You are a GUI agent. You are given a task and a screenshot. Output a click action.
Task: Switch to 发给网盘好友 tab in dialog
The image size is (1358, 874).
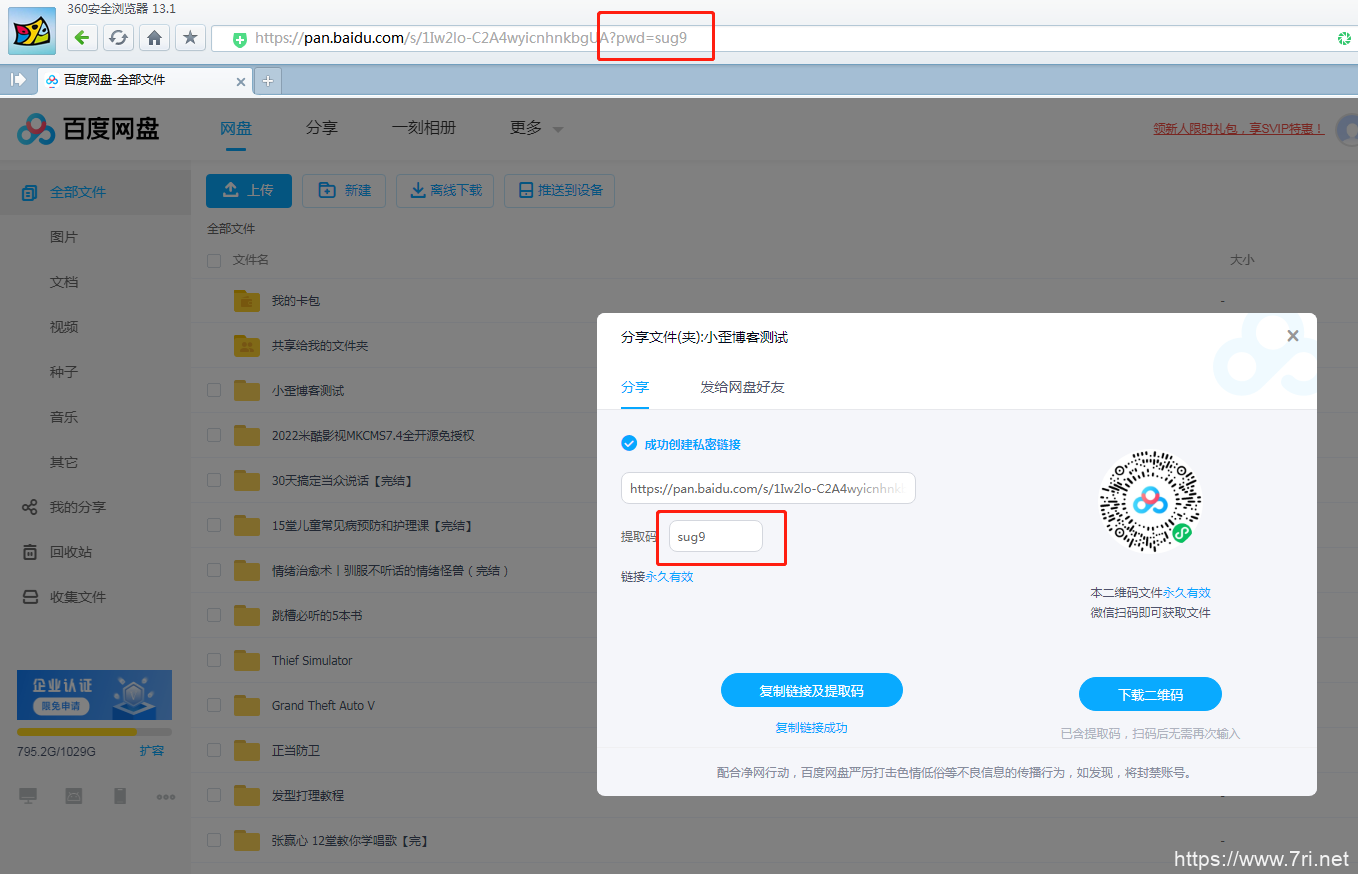pyautogui.click(x=742, y=387)
